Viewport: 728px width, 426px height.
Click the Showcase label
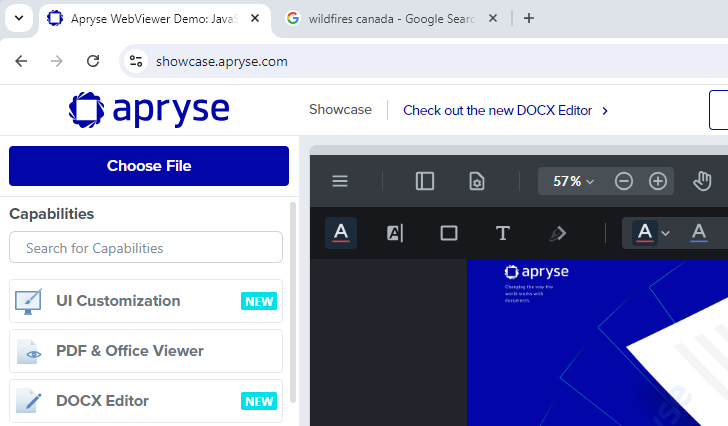pos(340,110)
